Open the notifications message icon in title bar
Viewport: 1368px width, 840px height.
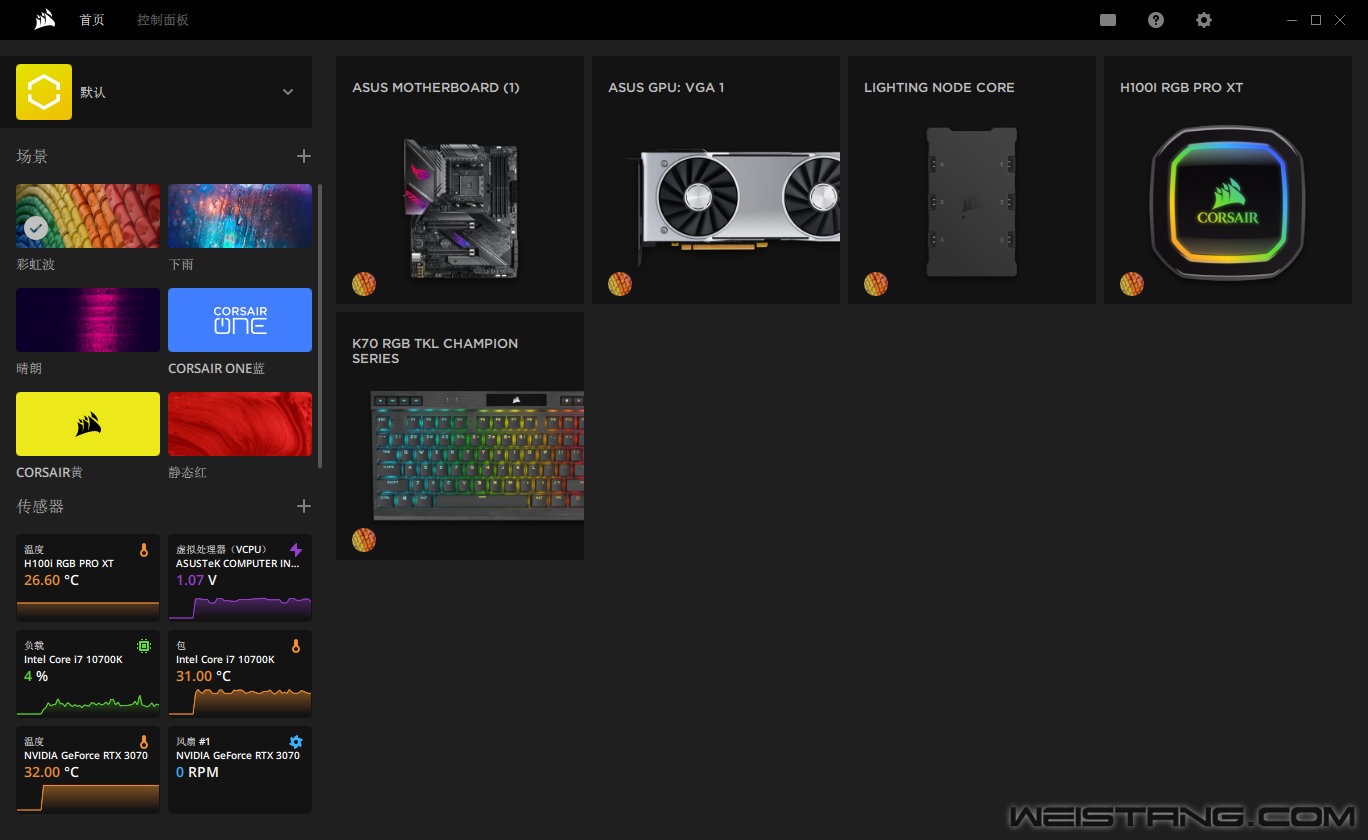pos(1108,20)
